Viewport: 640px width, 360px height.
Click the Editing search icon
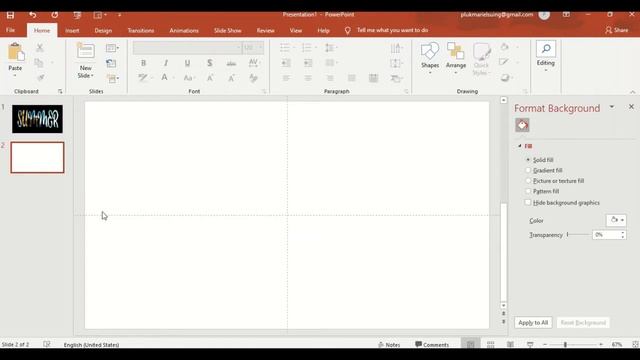[546, 49]
